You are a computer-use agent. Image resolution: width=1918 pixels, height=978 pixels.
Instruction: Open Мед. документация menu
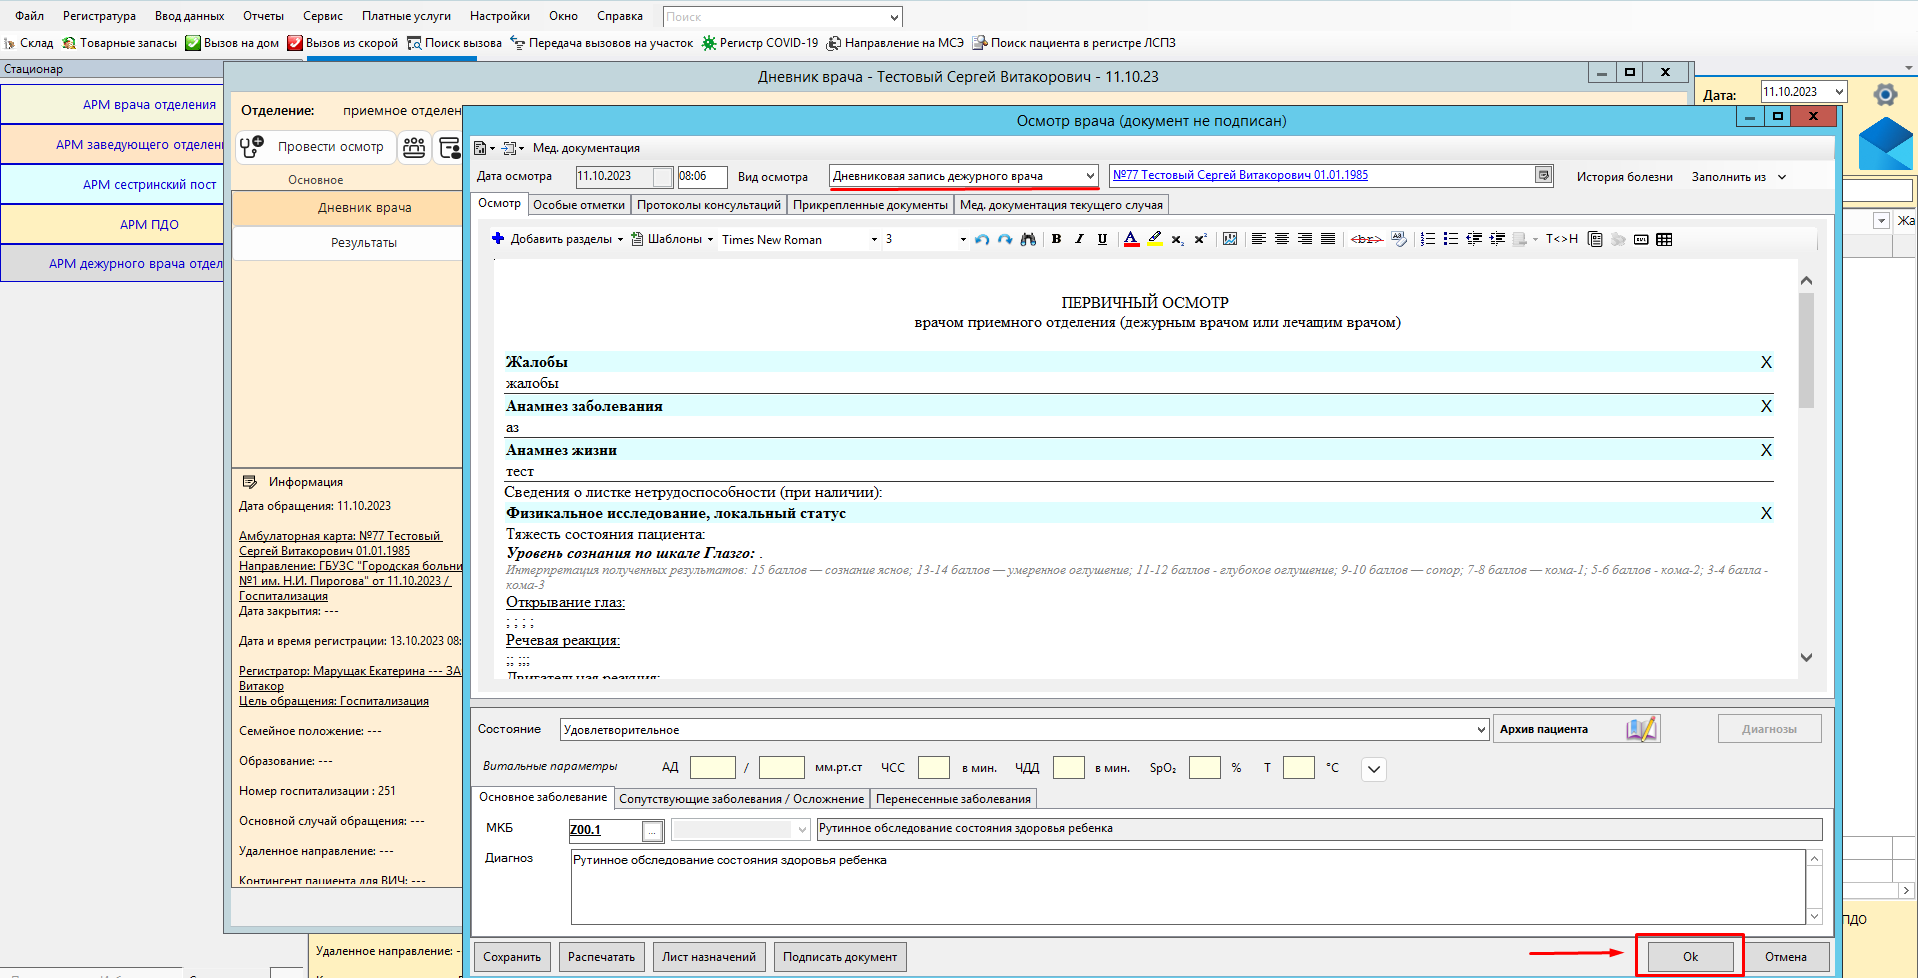coord(586,148)
